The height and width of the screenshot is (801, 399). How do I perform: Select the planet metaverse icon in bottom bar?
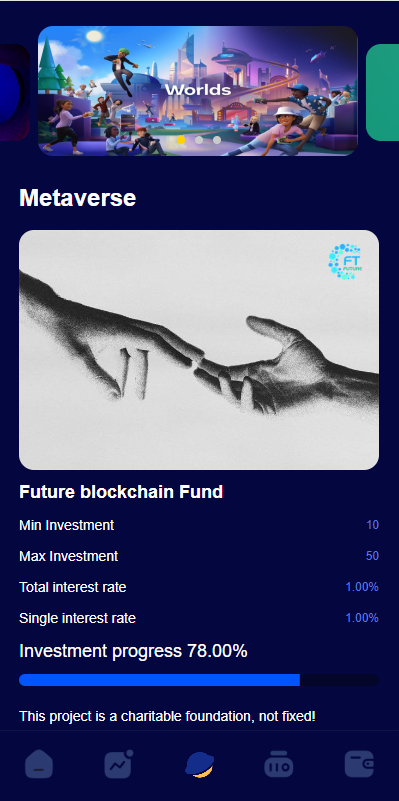[x=199, y=765]
